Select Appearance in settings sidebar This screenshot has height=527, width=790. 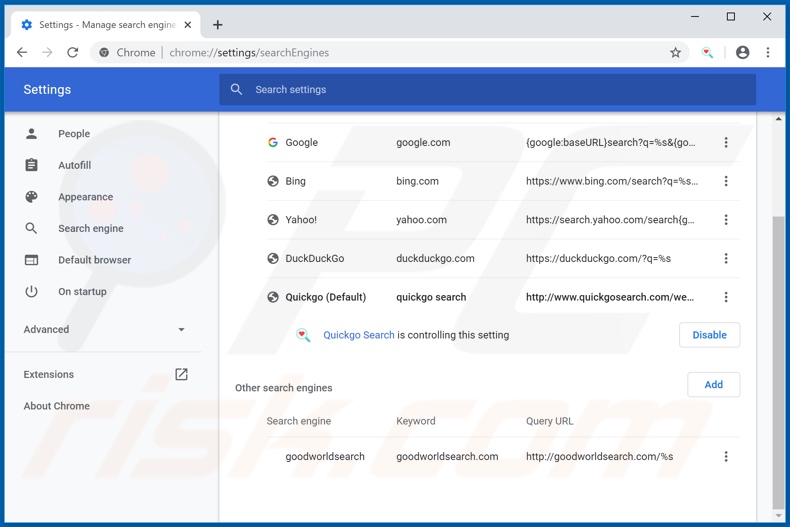(85, 197)
